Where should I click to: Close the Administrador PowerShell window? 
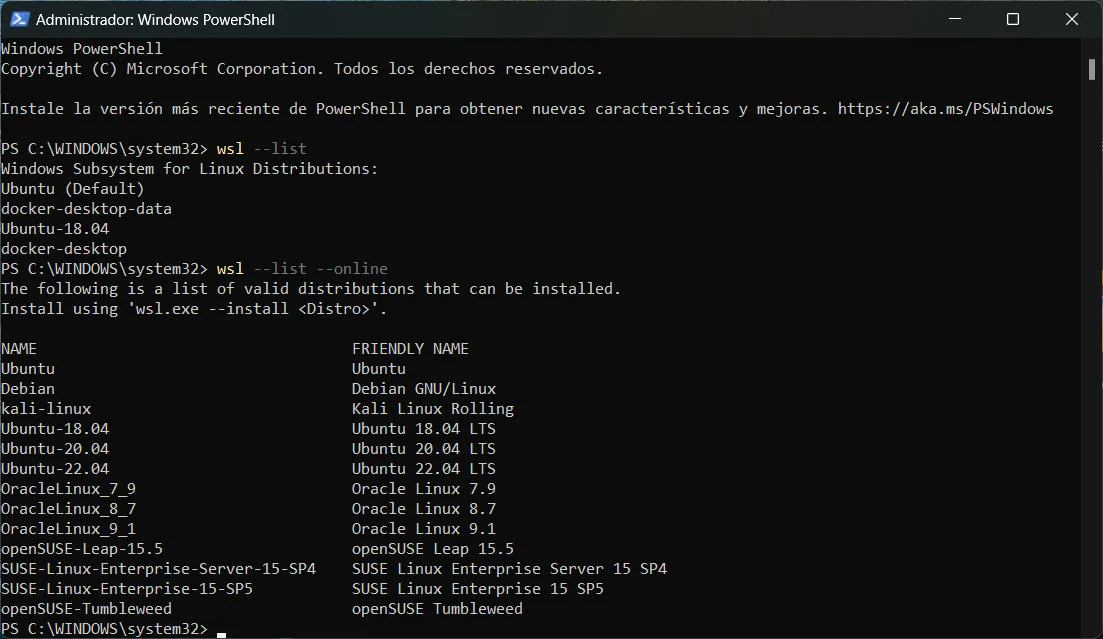[x=1071, y=19]
